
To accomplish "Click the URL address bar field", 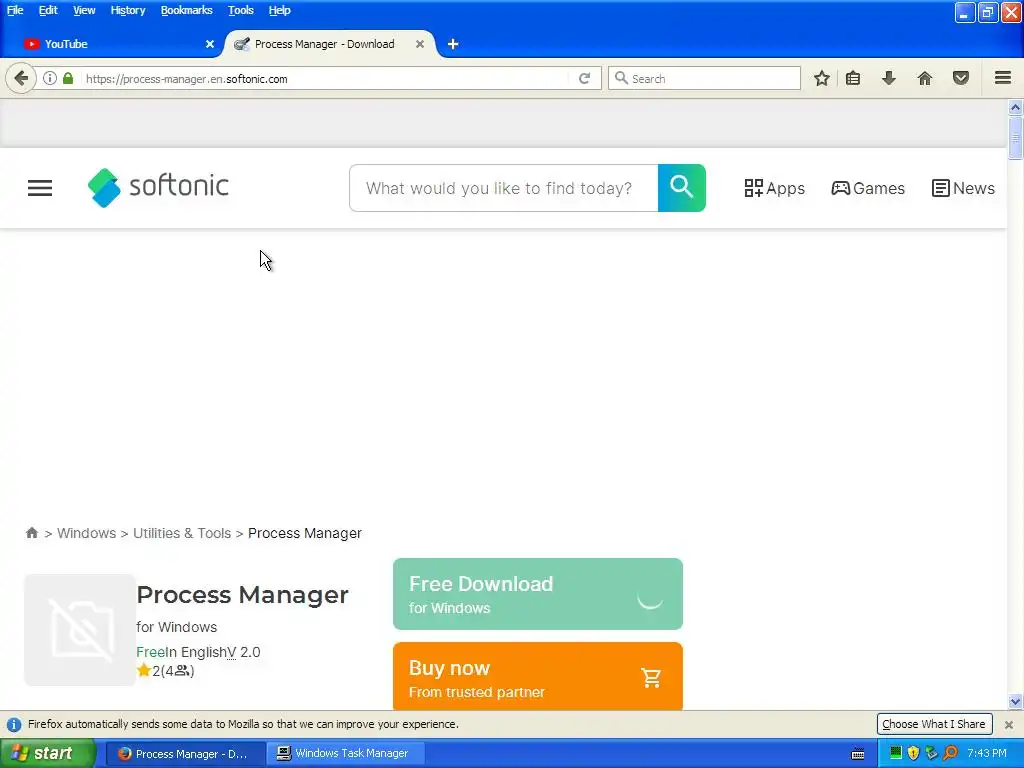I will [x=327, y=78].
